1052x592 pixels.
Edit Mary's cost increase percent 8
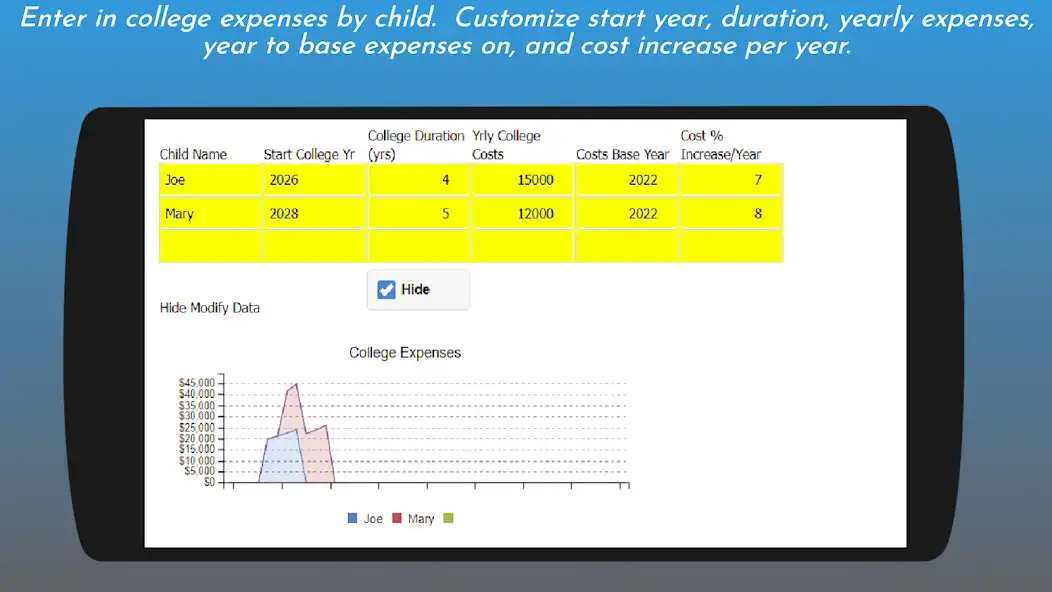coord(731,213)
